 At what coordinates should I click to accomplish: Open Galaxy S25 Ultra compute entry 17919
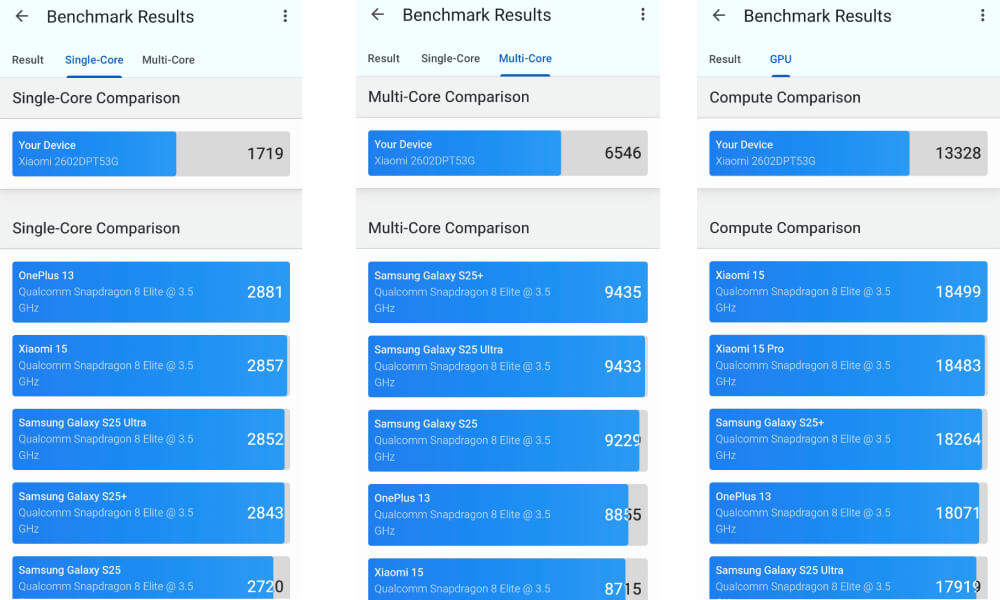[x=848, y=578]
